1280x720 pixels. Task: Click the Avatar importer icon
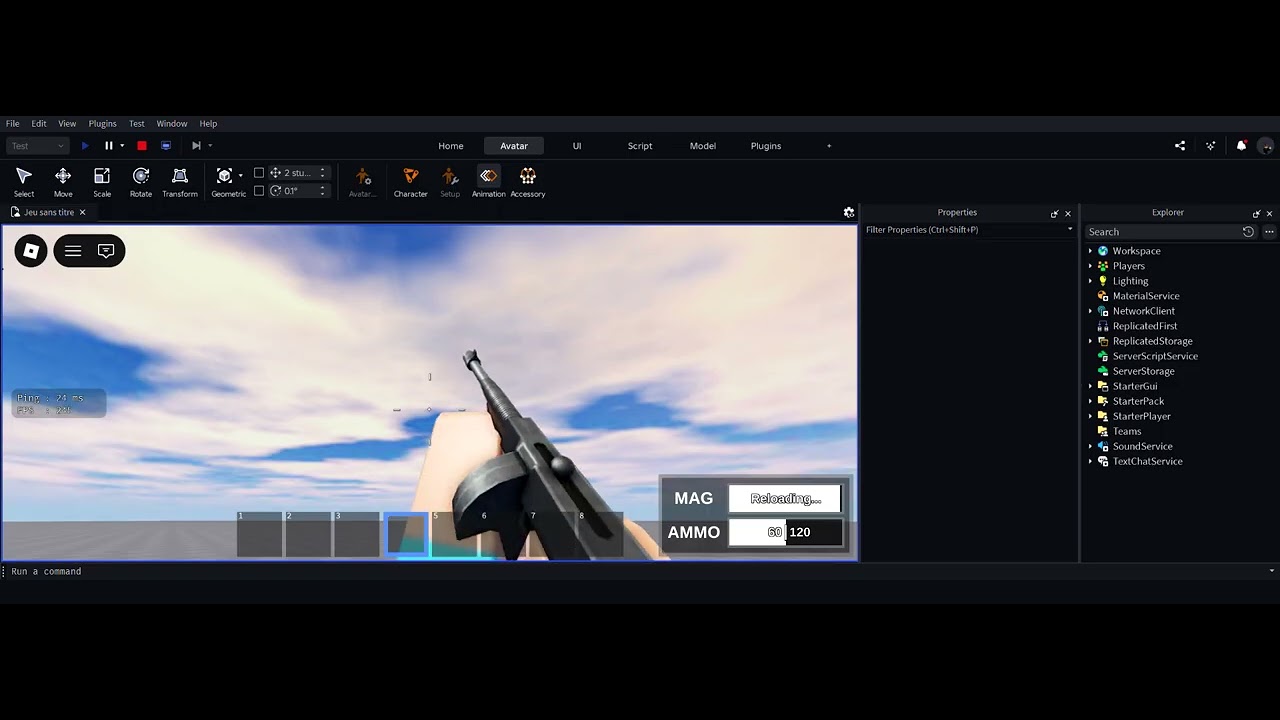[x=363, y=176]
